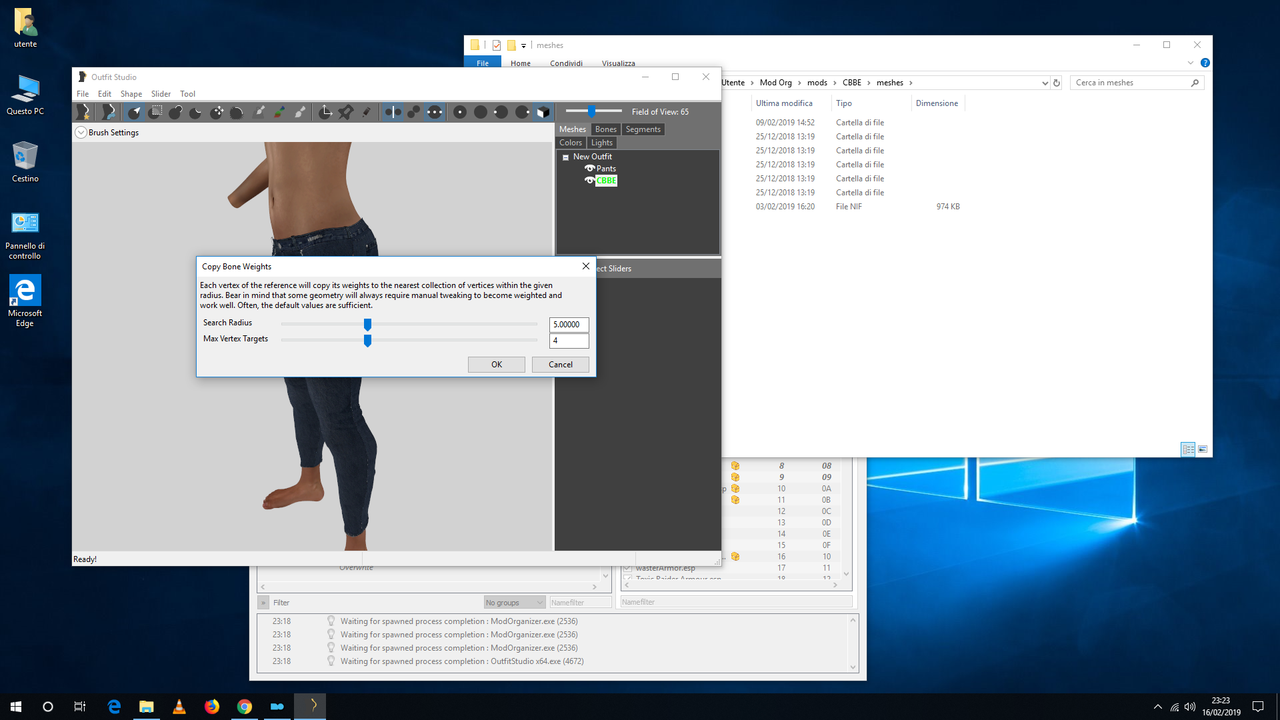Toggle visibility of the Pants mesh
Viewport: 1280px width, 720px height.
click(x=590, y=168)
